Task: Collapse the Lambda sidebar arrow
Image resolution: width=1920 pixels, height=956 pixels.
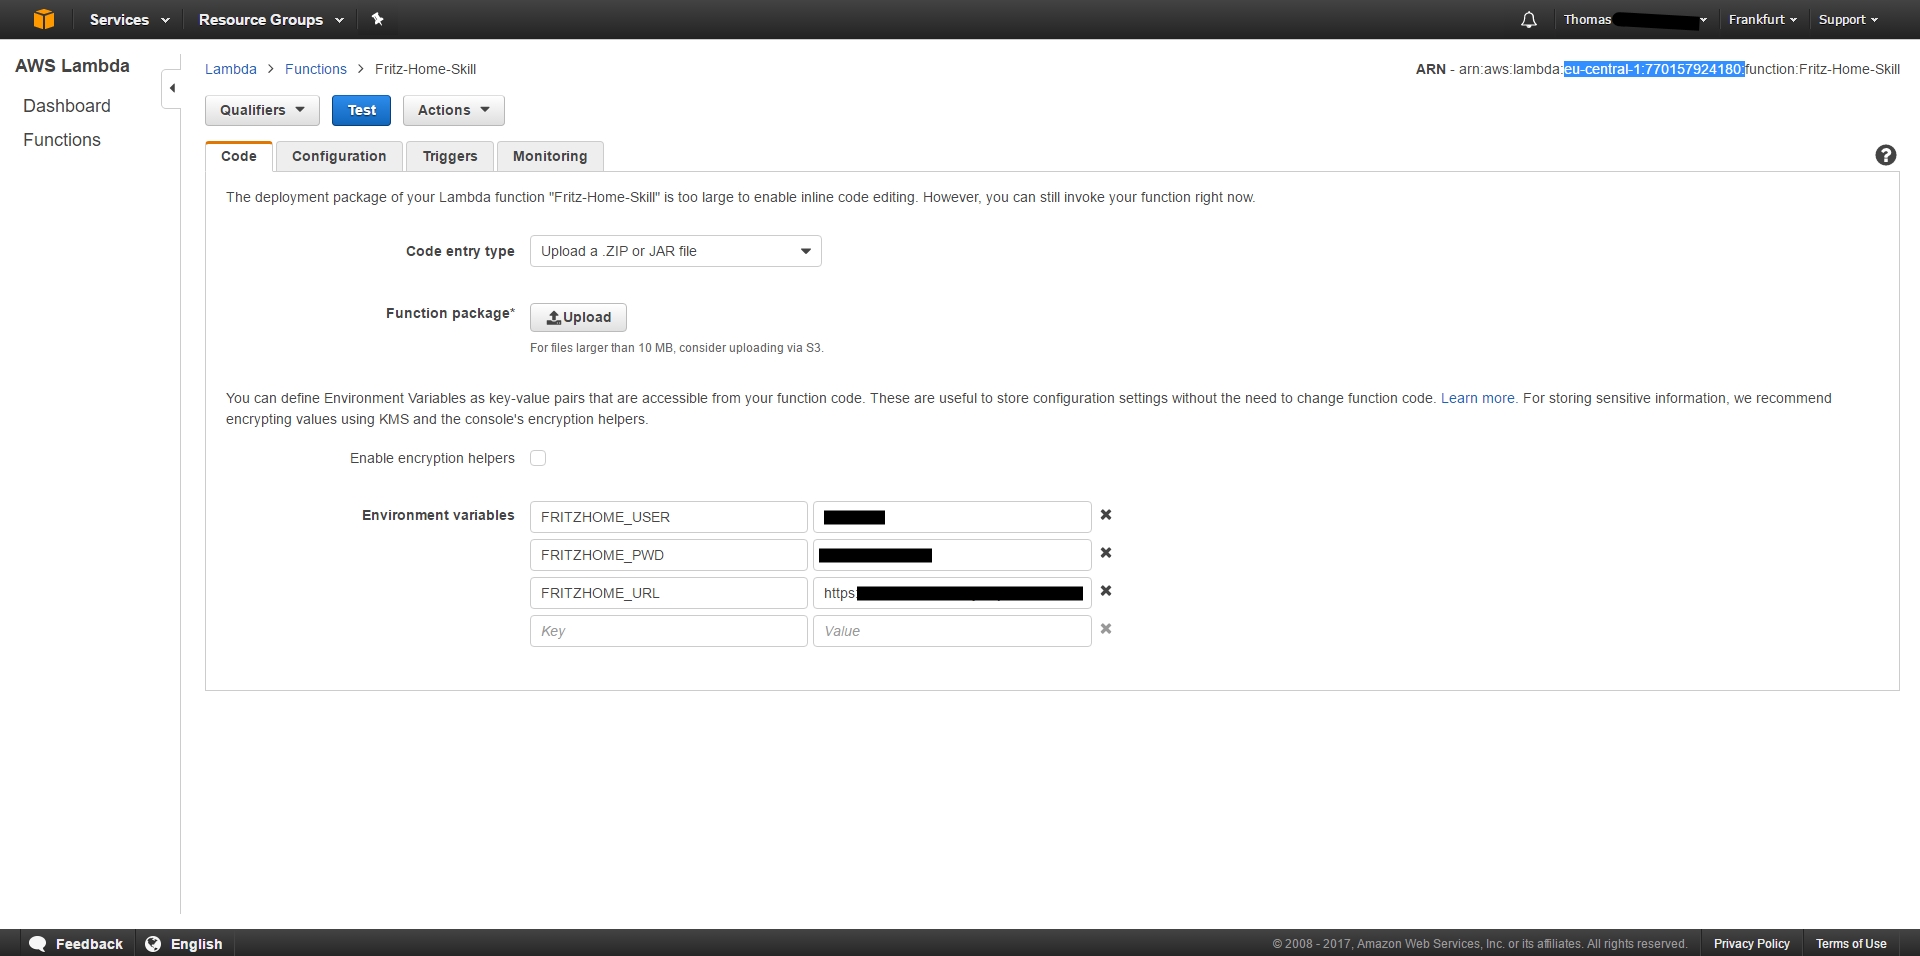Action: tap(172, 88)
